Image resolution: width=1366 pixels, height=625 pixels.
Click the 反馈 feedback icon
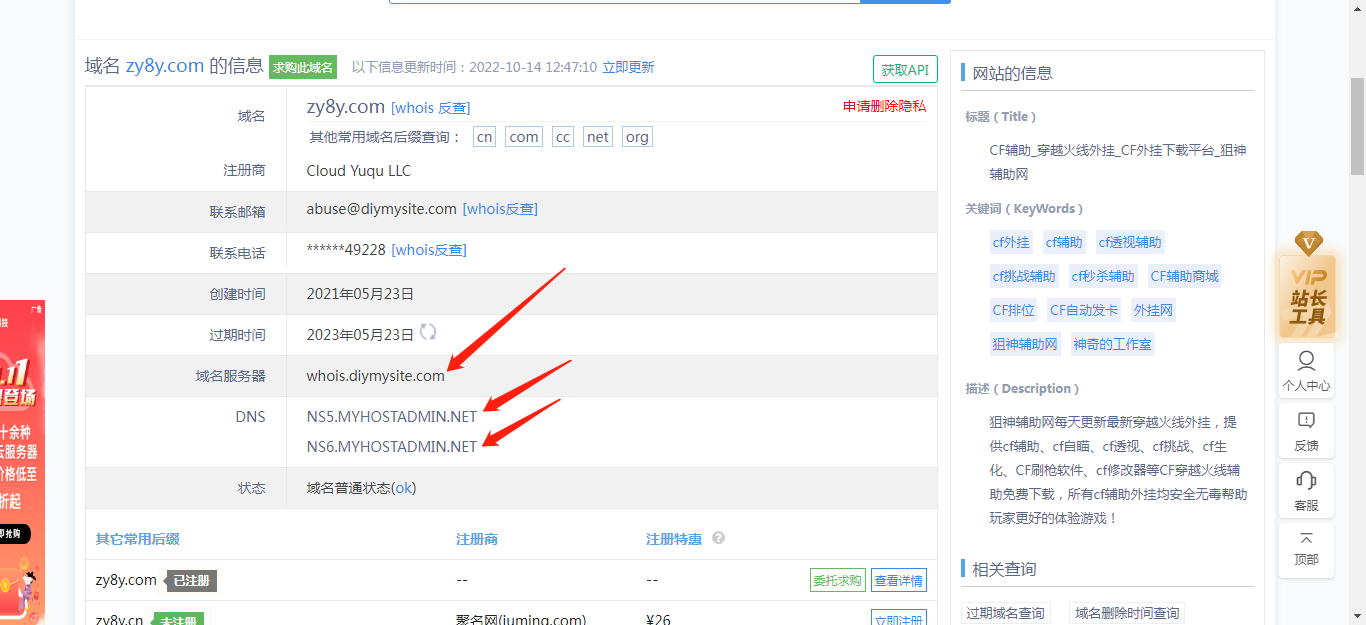tap(1306, 430)
